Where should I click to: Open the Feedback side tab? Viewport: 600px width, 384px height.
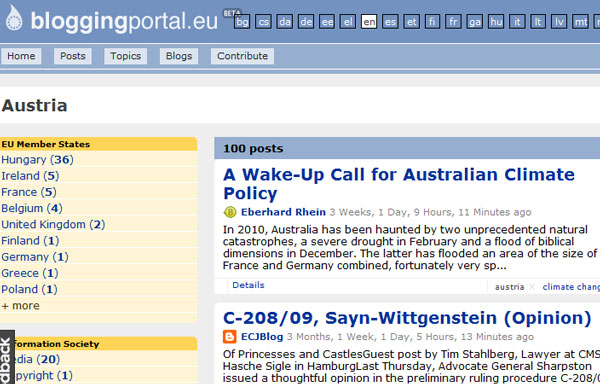click(x=7, y=357)
